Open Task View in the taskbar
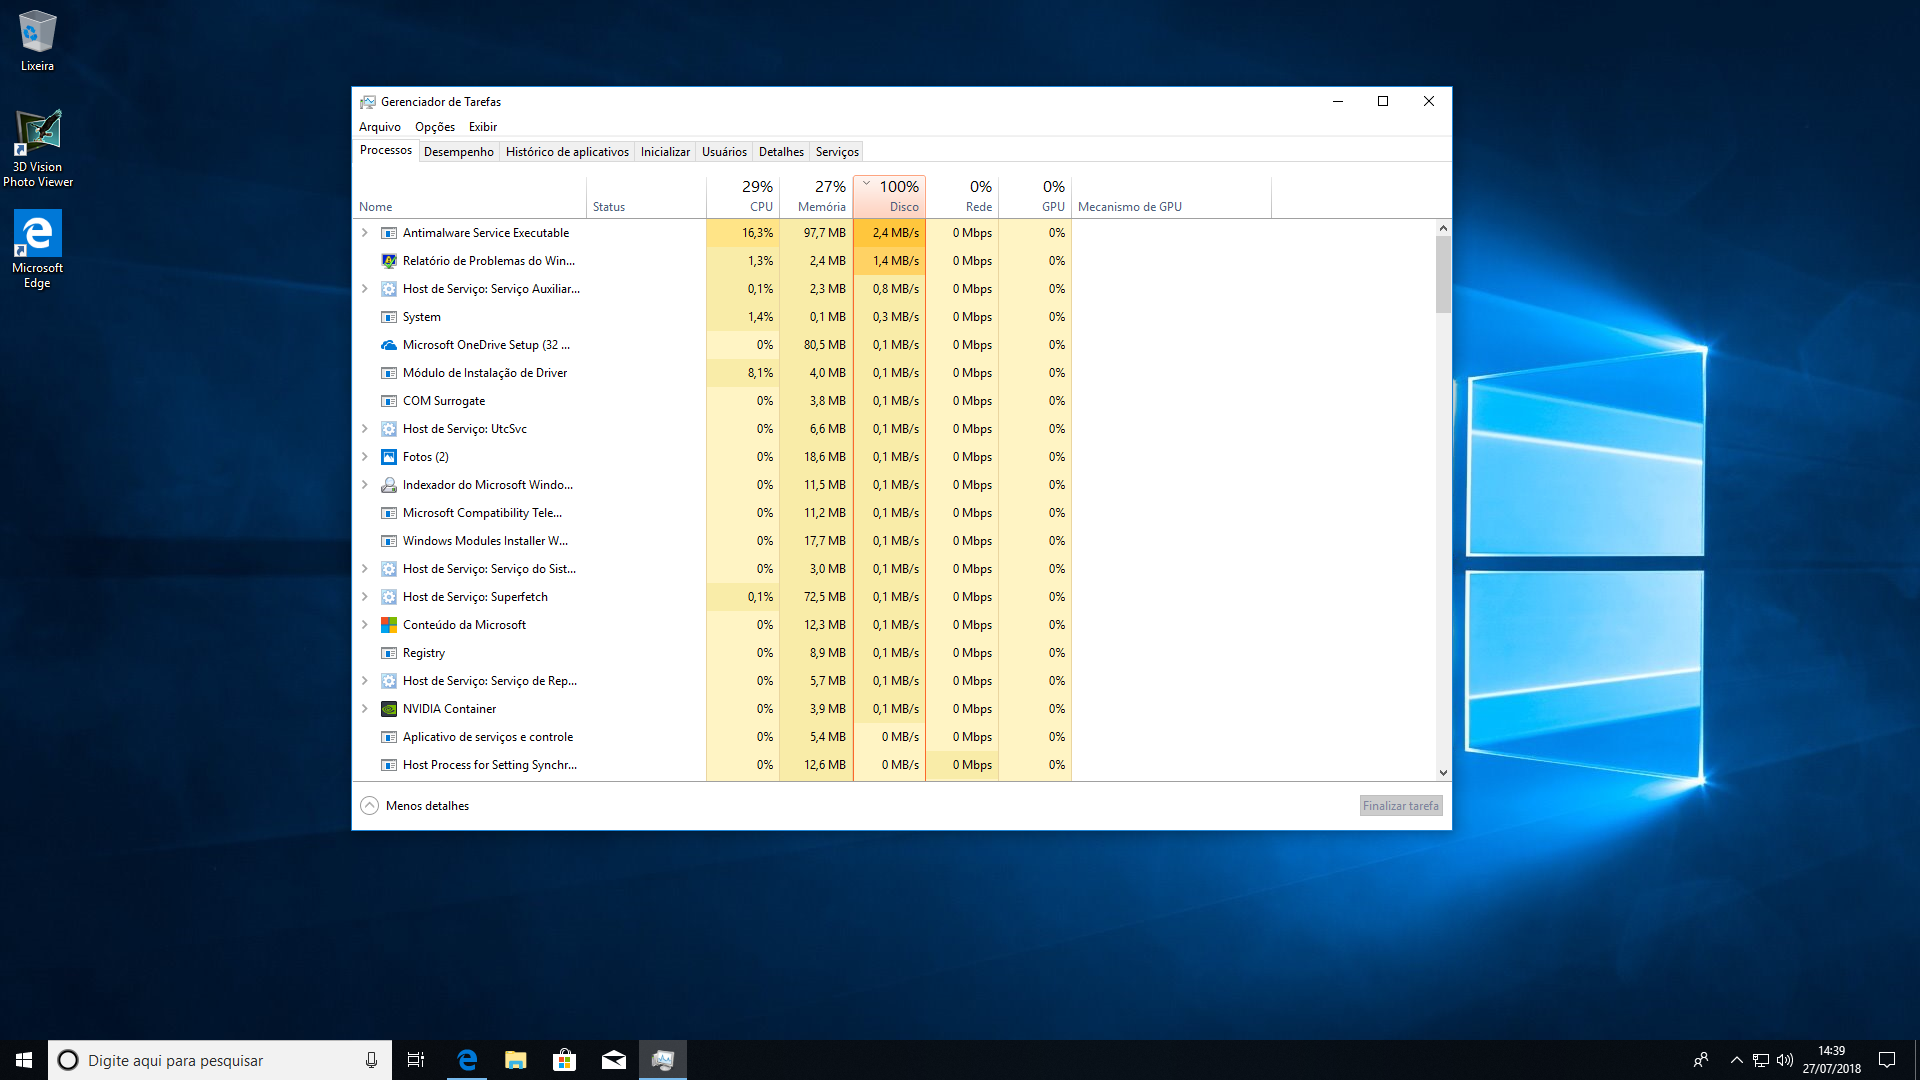1920x1080 pixels. 416,1060
